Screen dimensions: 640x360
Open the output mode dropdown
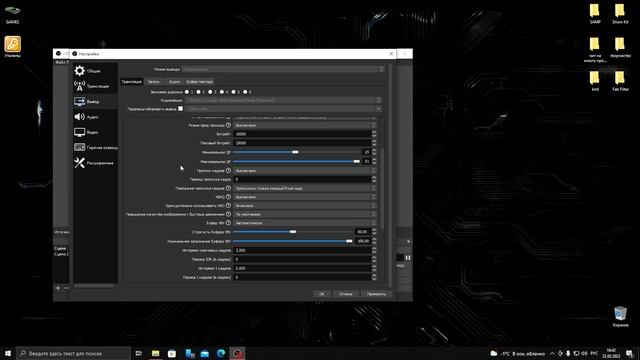click(283, 69)
